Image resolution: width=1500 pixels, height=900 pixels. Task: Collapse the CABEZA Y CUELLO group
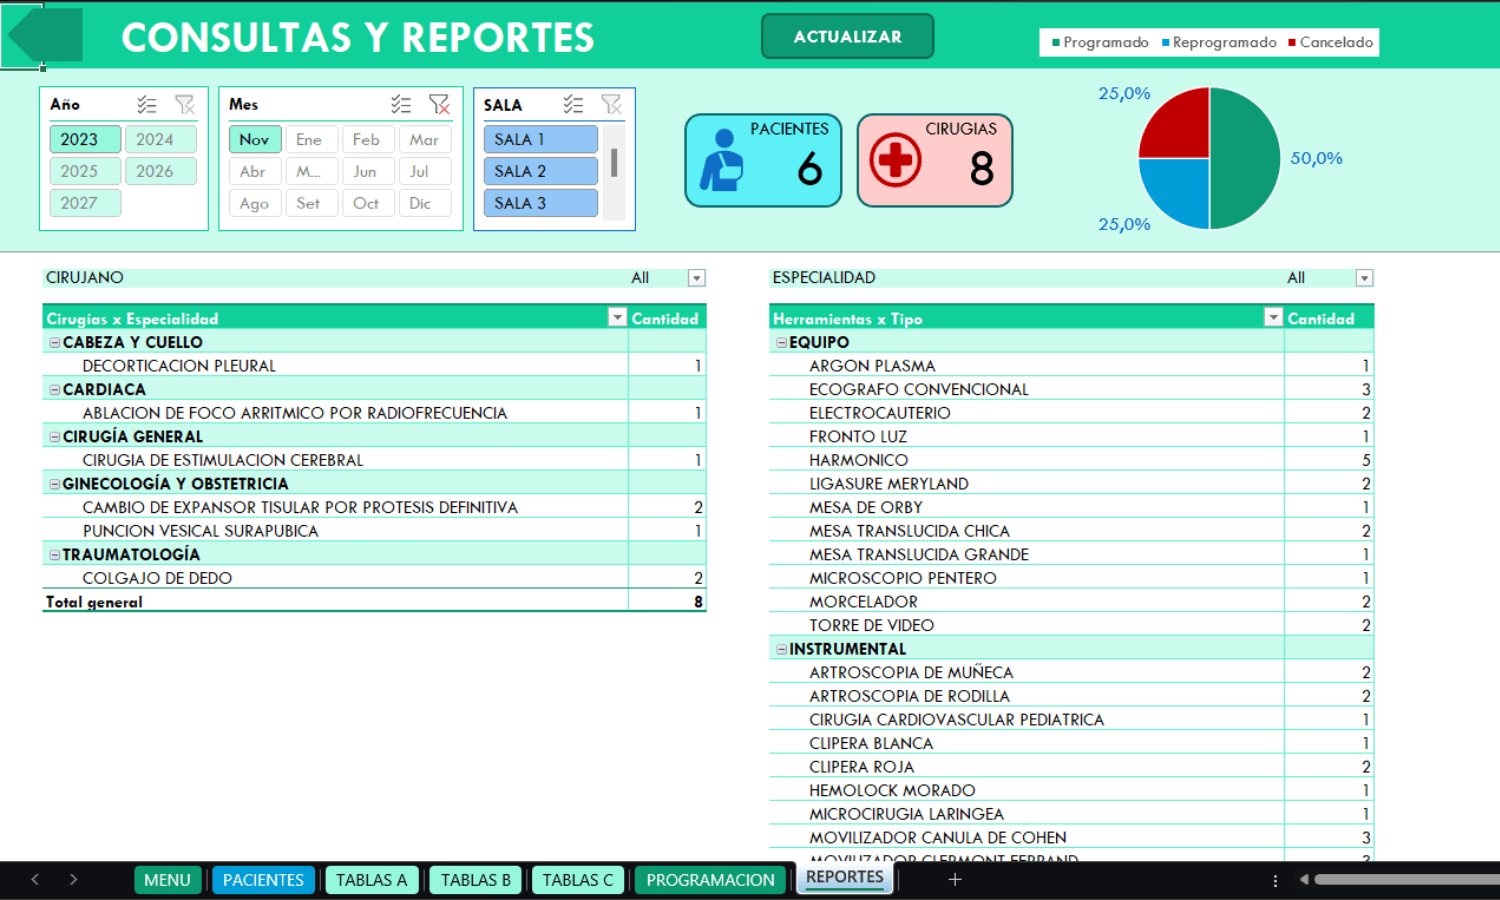tap(55, 342)
